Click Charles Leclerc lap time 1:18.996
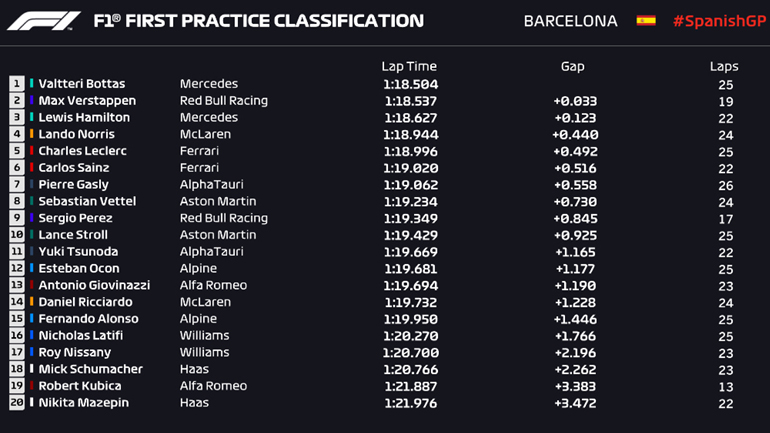The image size is (770, 433). tap(410, 151)
